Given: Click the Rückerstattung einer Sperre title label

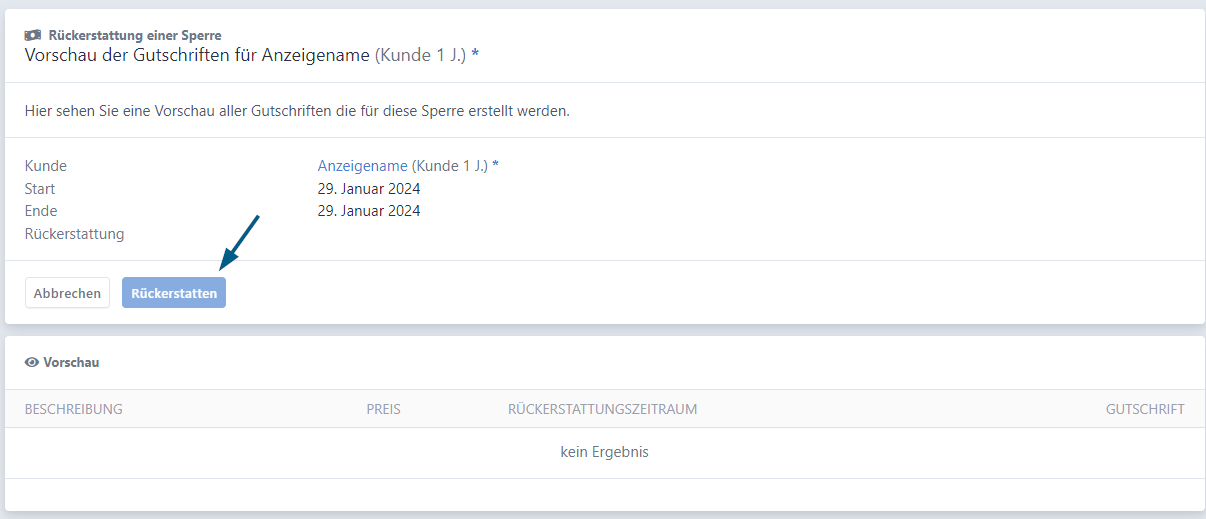Looking at the screenshot, I should pyautogui.click(x=135, y=35).
